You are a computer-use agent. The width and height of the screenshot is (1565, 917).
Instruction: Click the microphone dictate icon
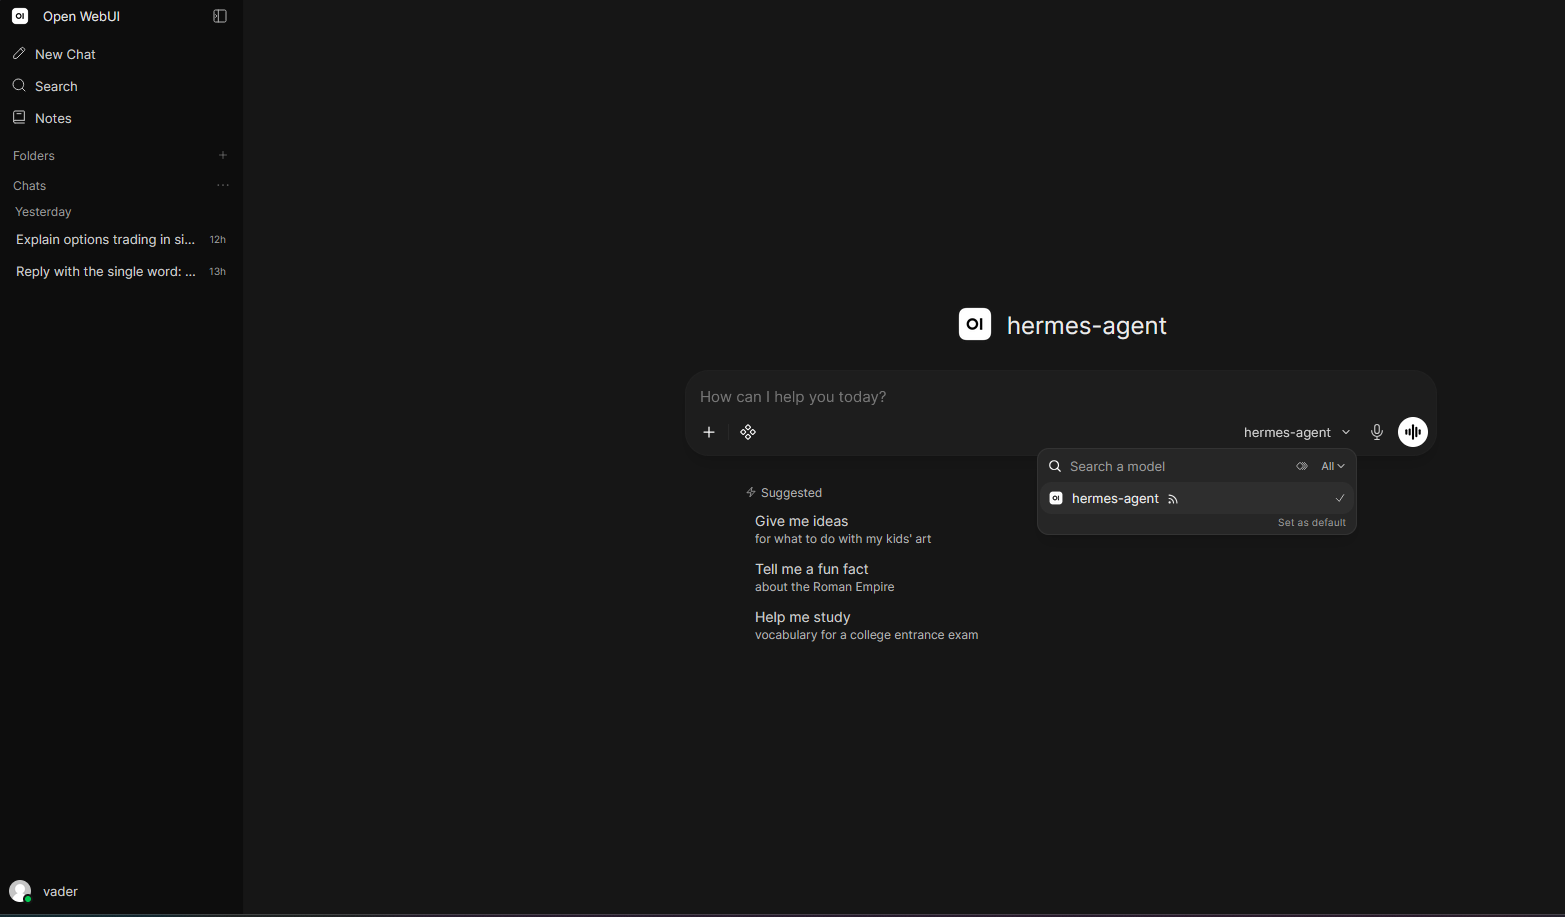pos(1377,432)
